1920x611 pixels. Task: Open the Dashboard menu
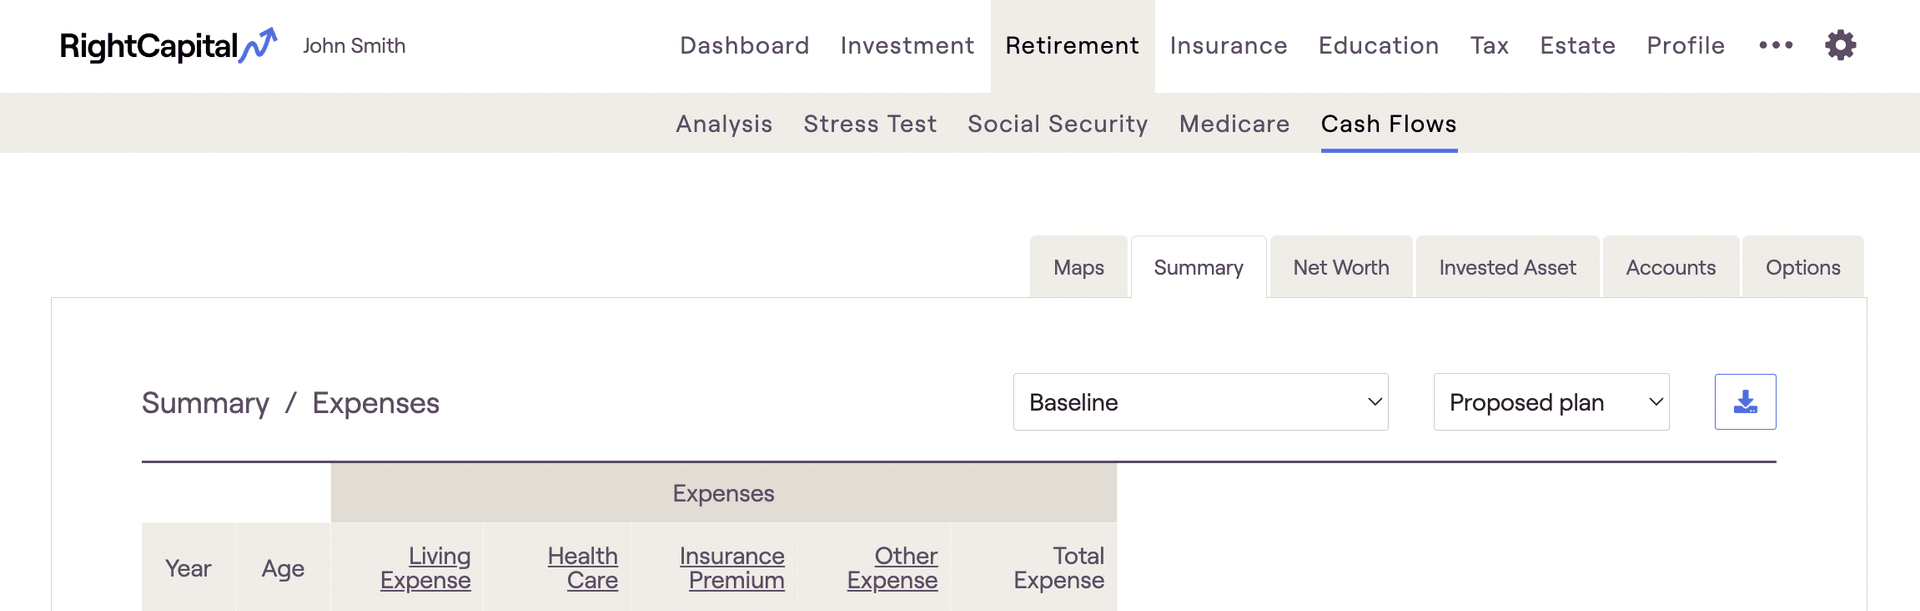744,46
